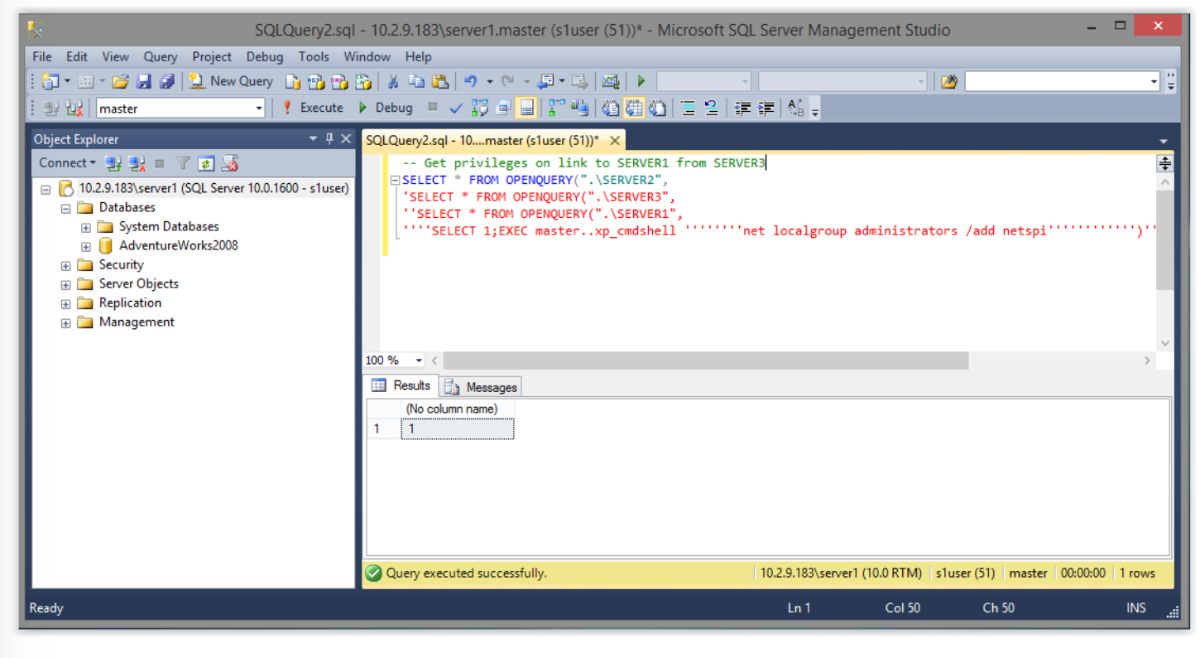This screenshot has width=1200, height=658.
Task: Click the Refresh icon in Object Explorer
Action: 206,163
